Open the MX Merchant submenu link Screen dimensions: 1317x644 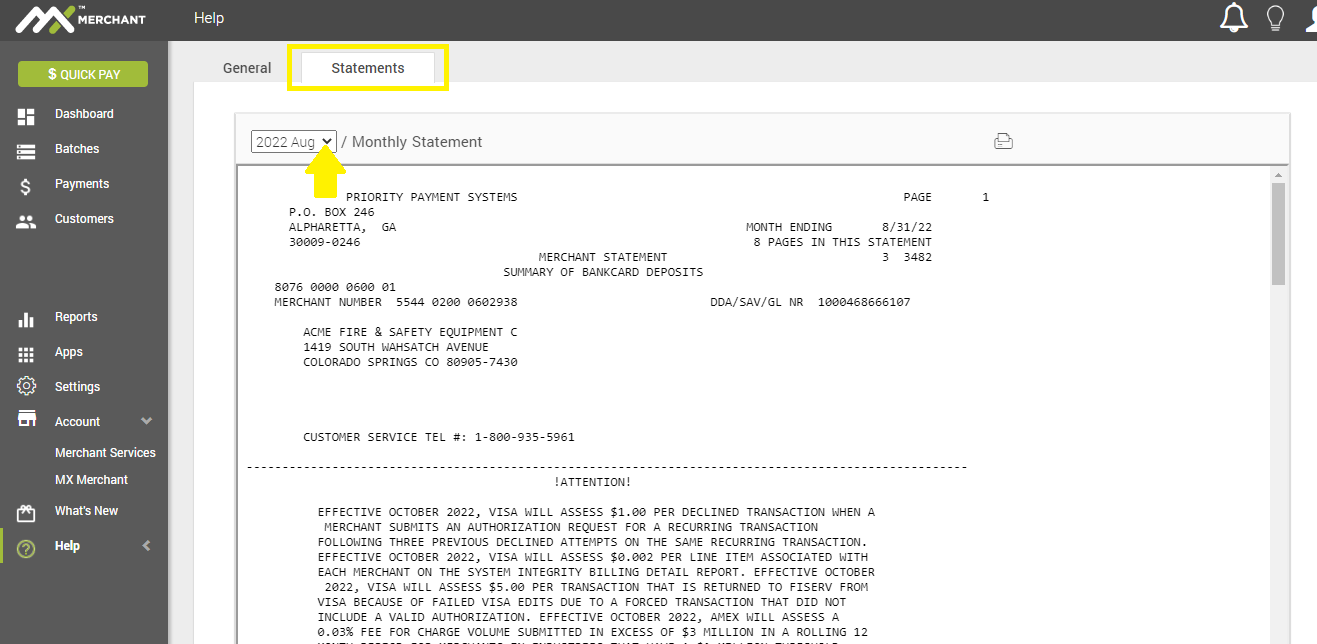(x=91, y=480)
